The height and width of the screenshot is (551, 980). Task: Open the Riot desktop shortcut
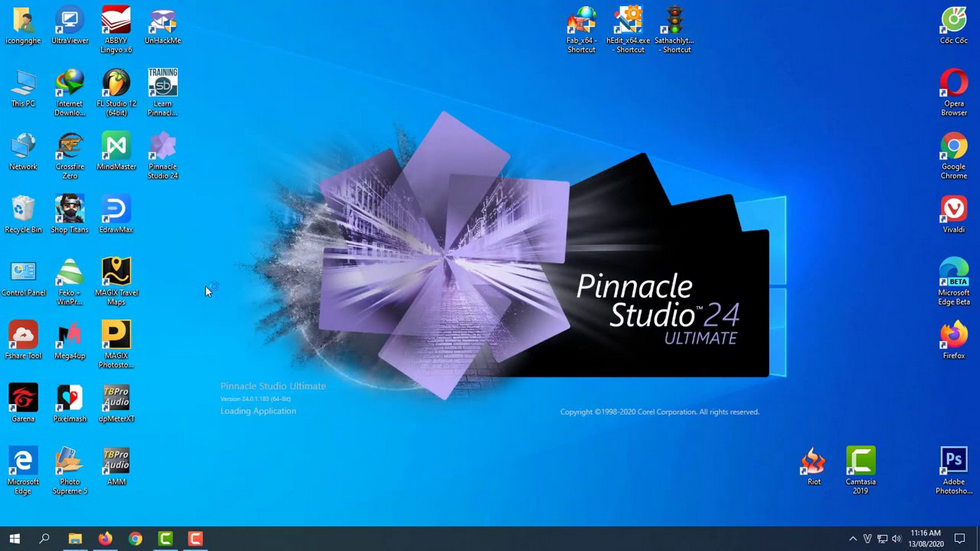(x=814, y=467)
